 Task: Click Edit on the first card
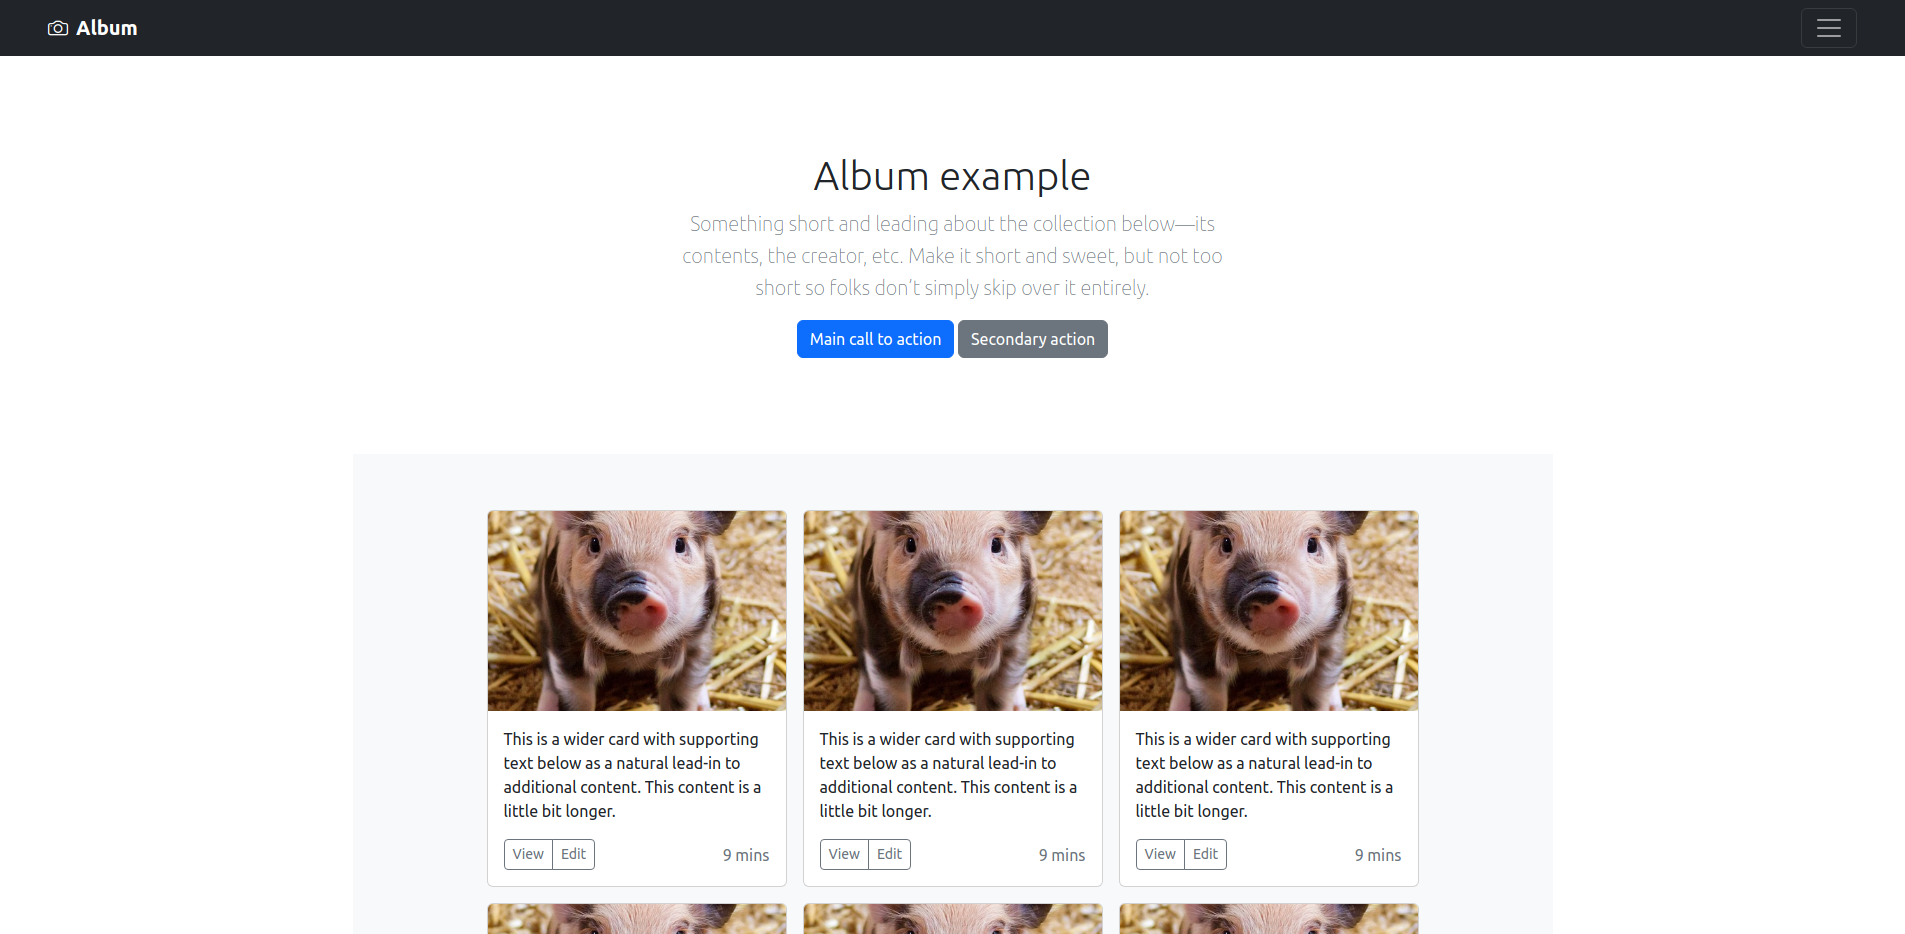tap(573, 854)
